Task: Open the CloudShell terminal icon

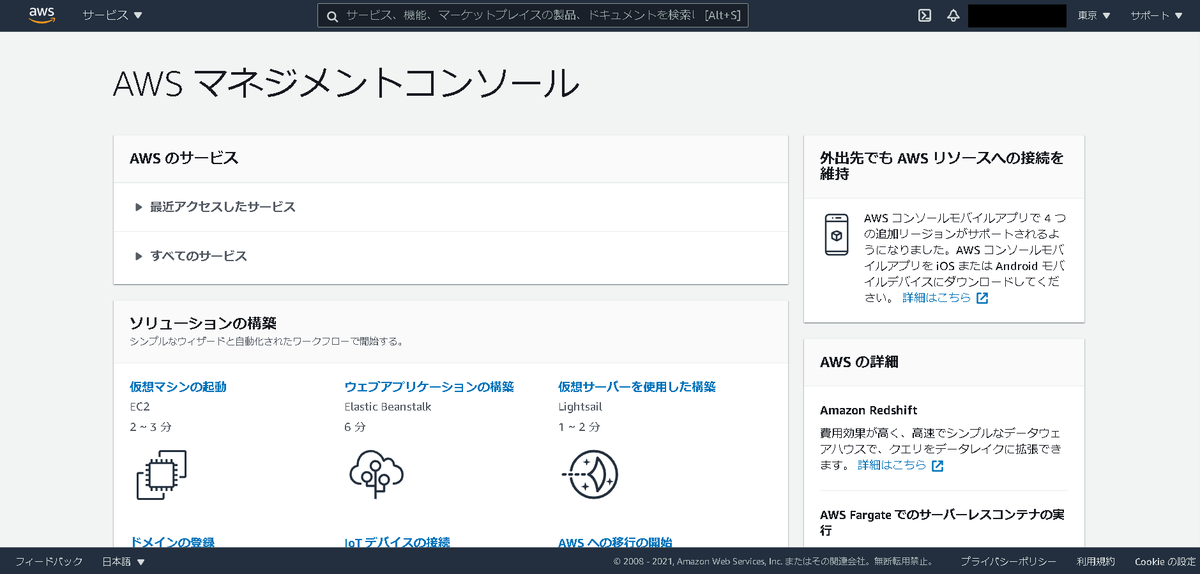Action: (x=925, y=15)
